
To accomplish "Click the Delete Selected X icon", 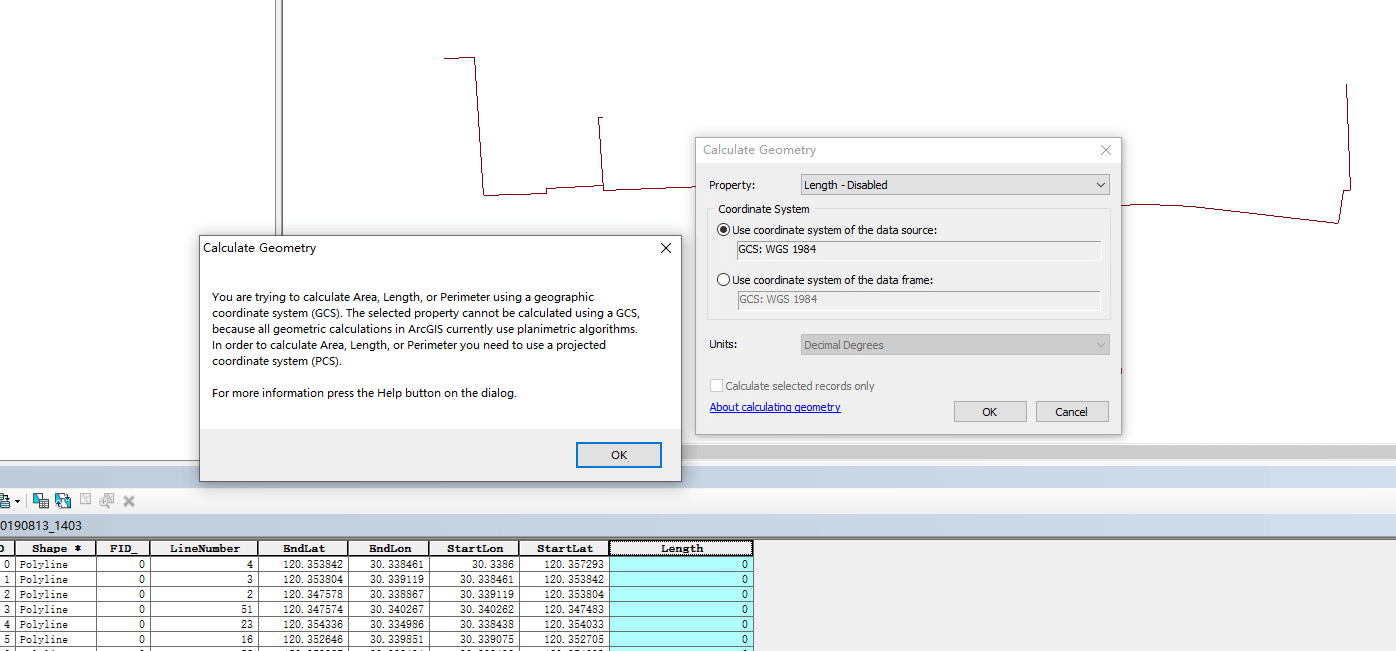I will pyautogui.click(x=129, y=500).
